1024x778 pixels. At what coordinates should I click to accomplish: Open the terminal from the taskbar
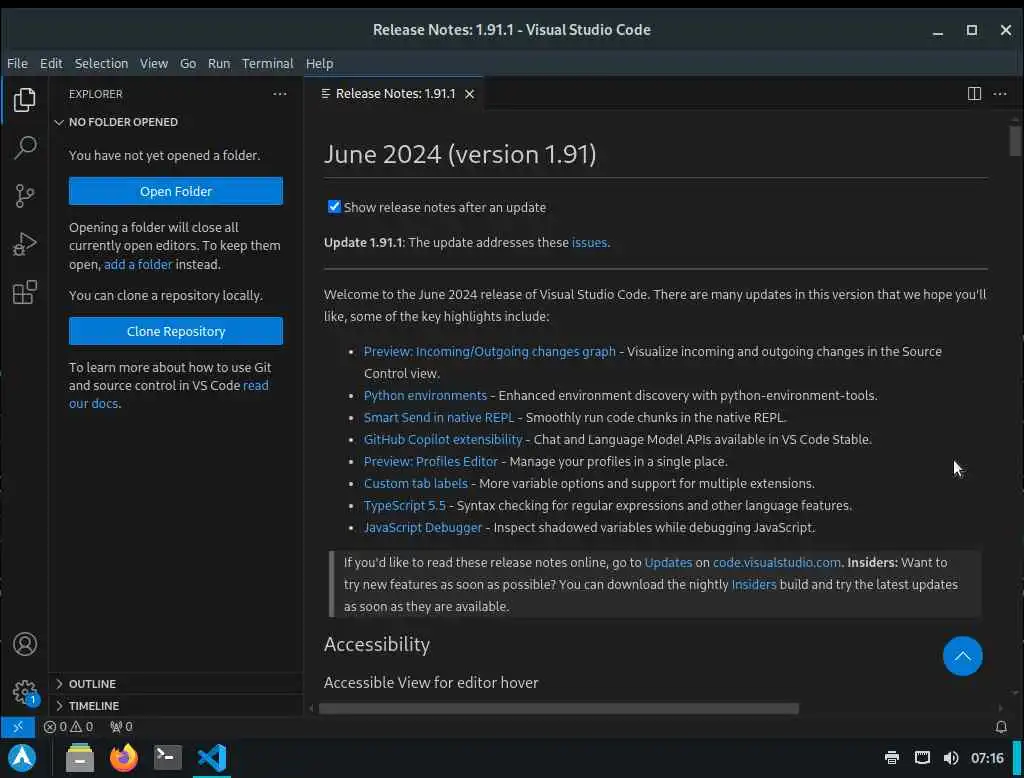coord(167,758)
